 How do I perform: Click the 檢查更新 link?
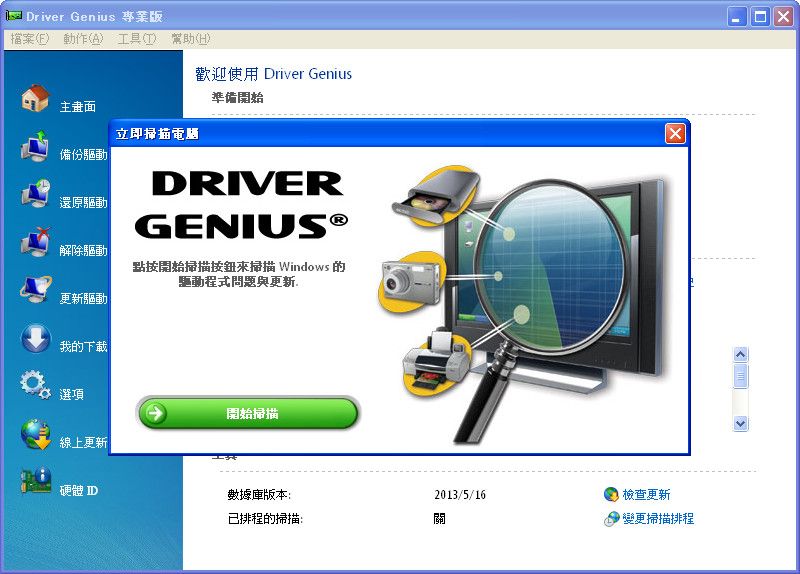coord(646,494)
